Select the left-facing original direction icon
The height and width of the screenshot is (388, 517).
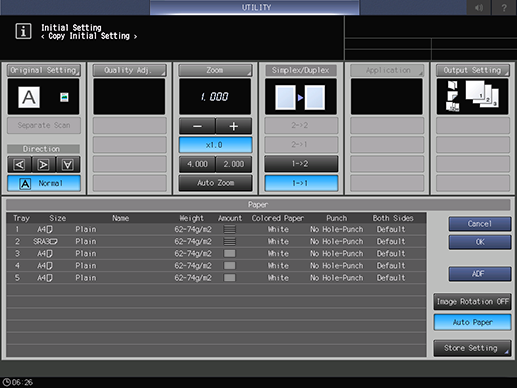(20, 165)
